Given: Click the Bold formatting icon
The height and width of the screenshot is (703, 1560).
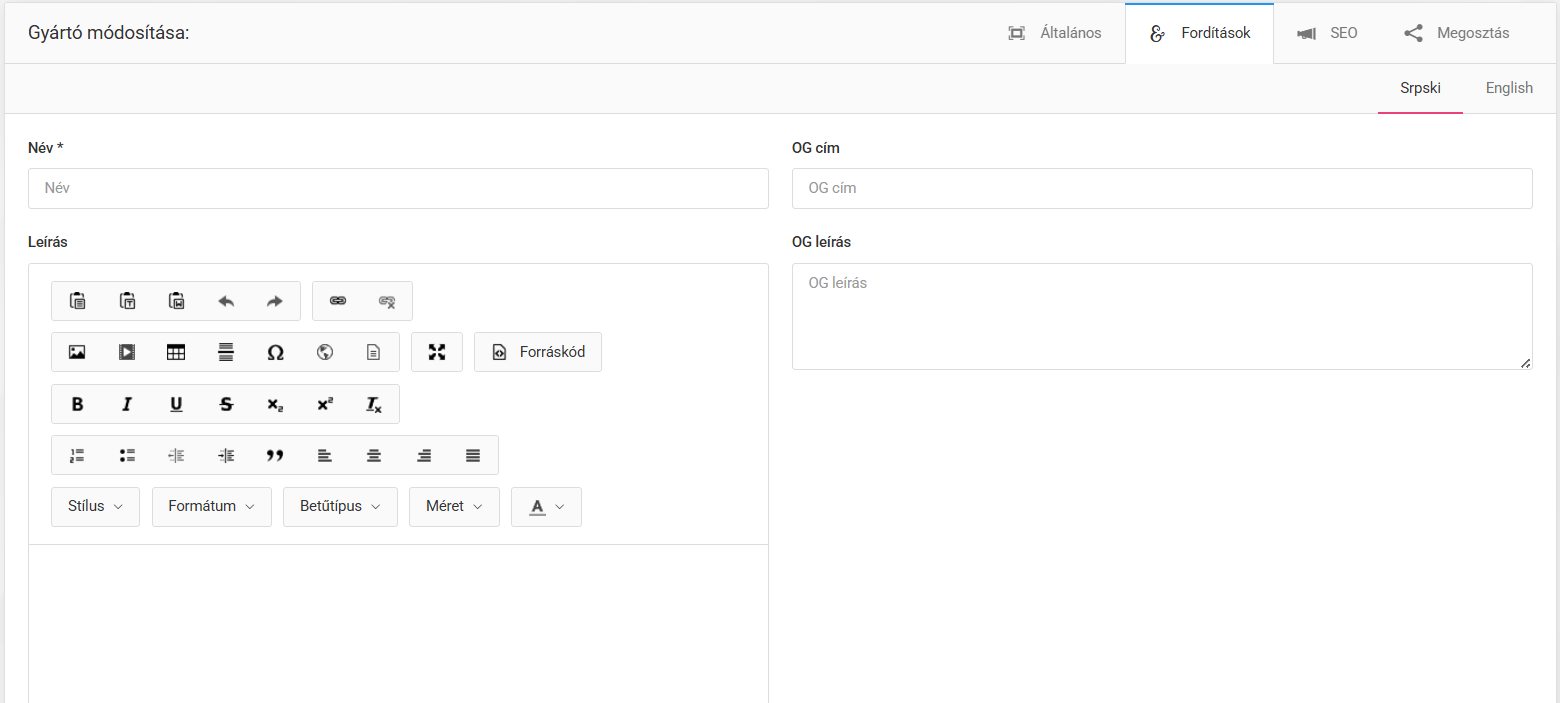Looking at the screenshot, I should 77,404.
